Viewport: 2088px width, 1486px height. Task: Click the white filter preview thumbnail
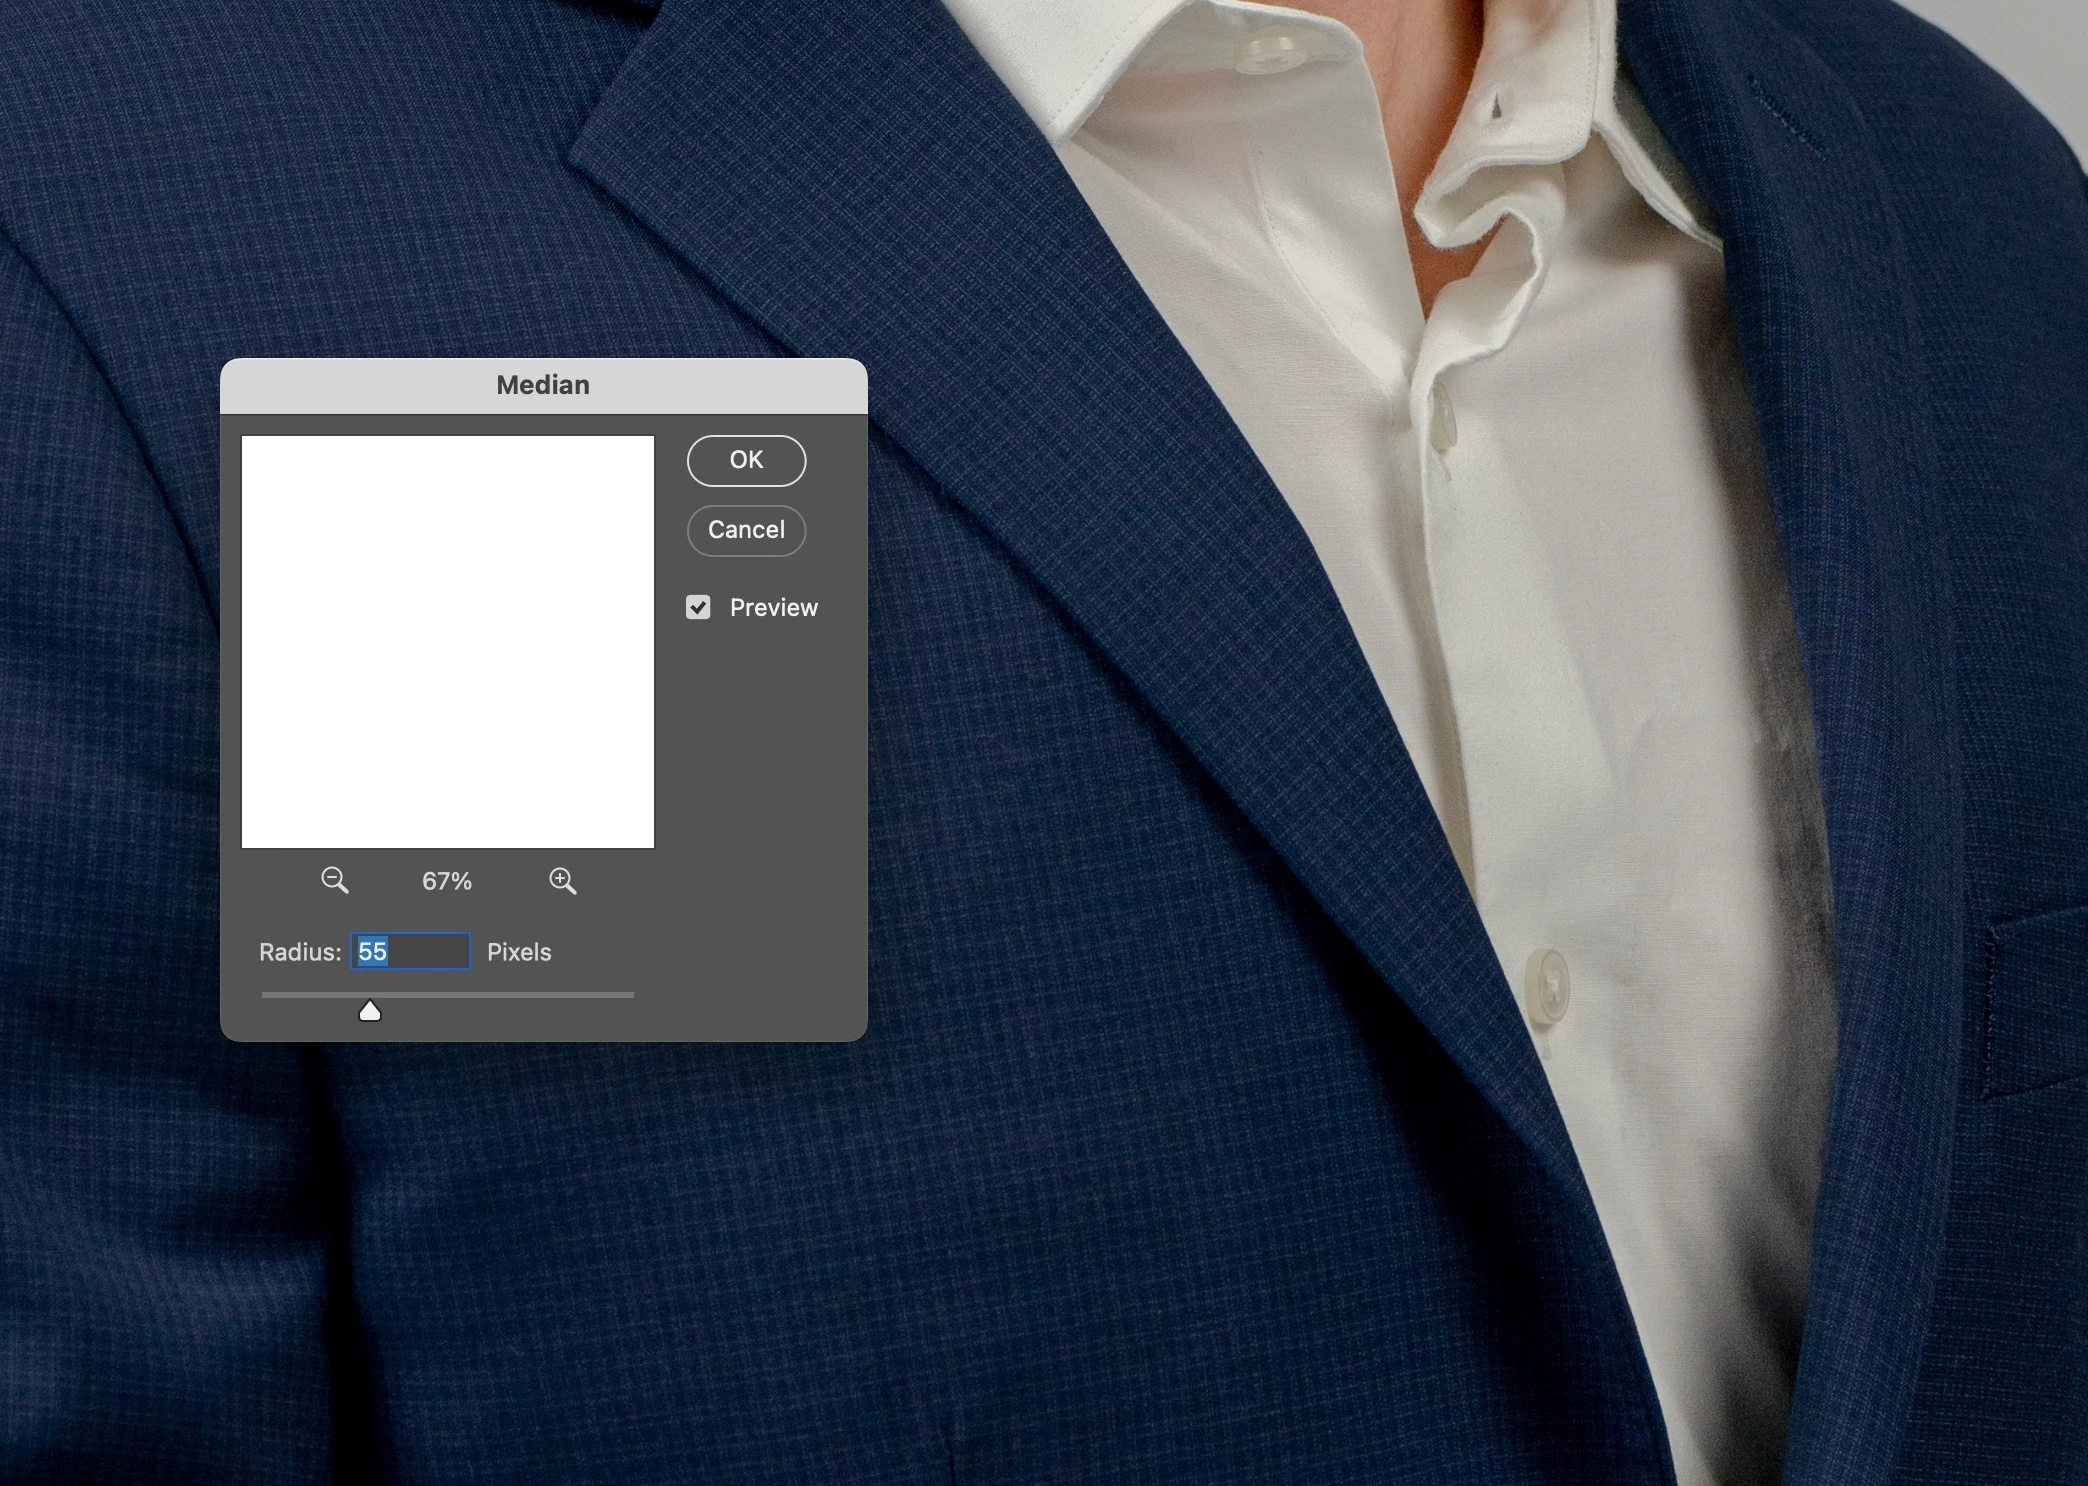click(448, 642)
